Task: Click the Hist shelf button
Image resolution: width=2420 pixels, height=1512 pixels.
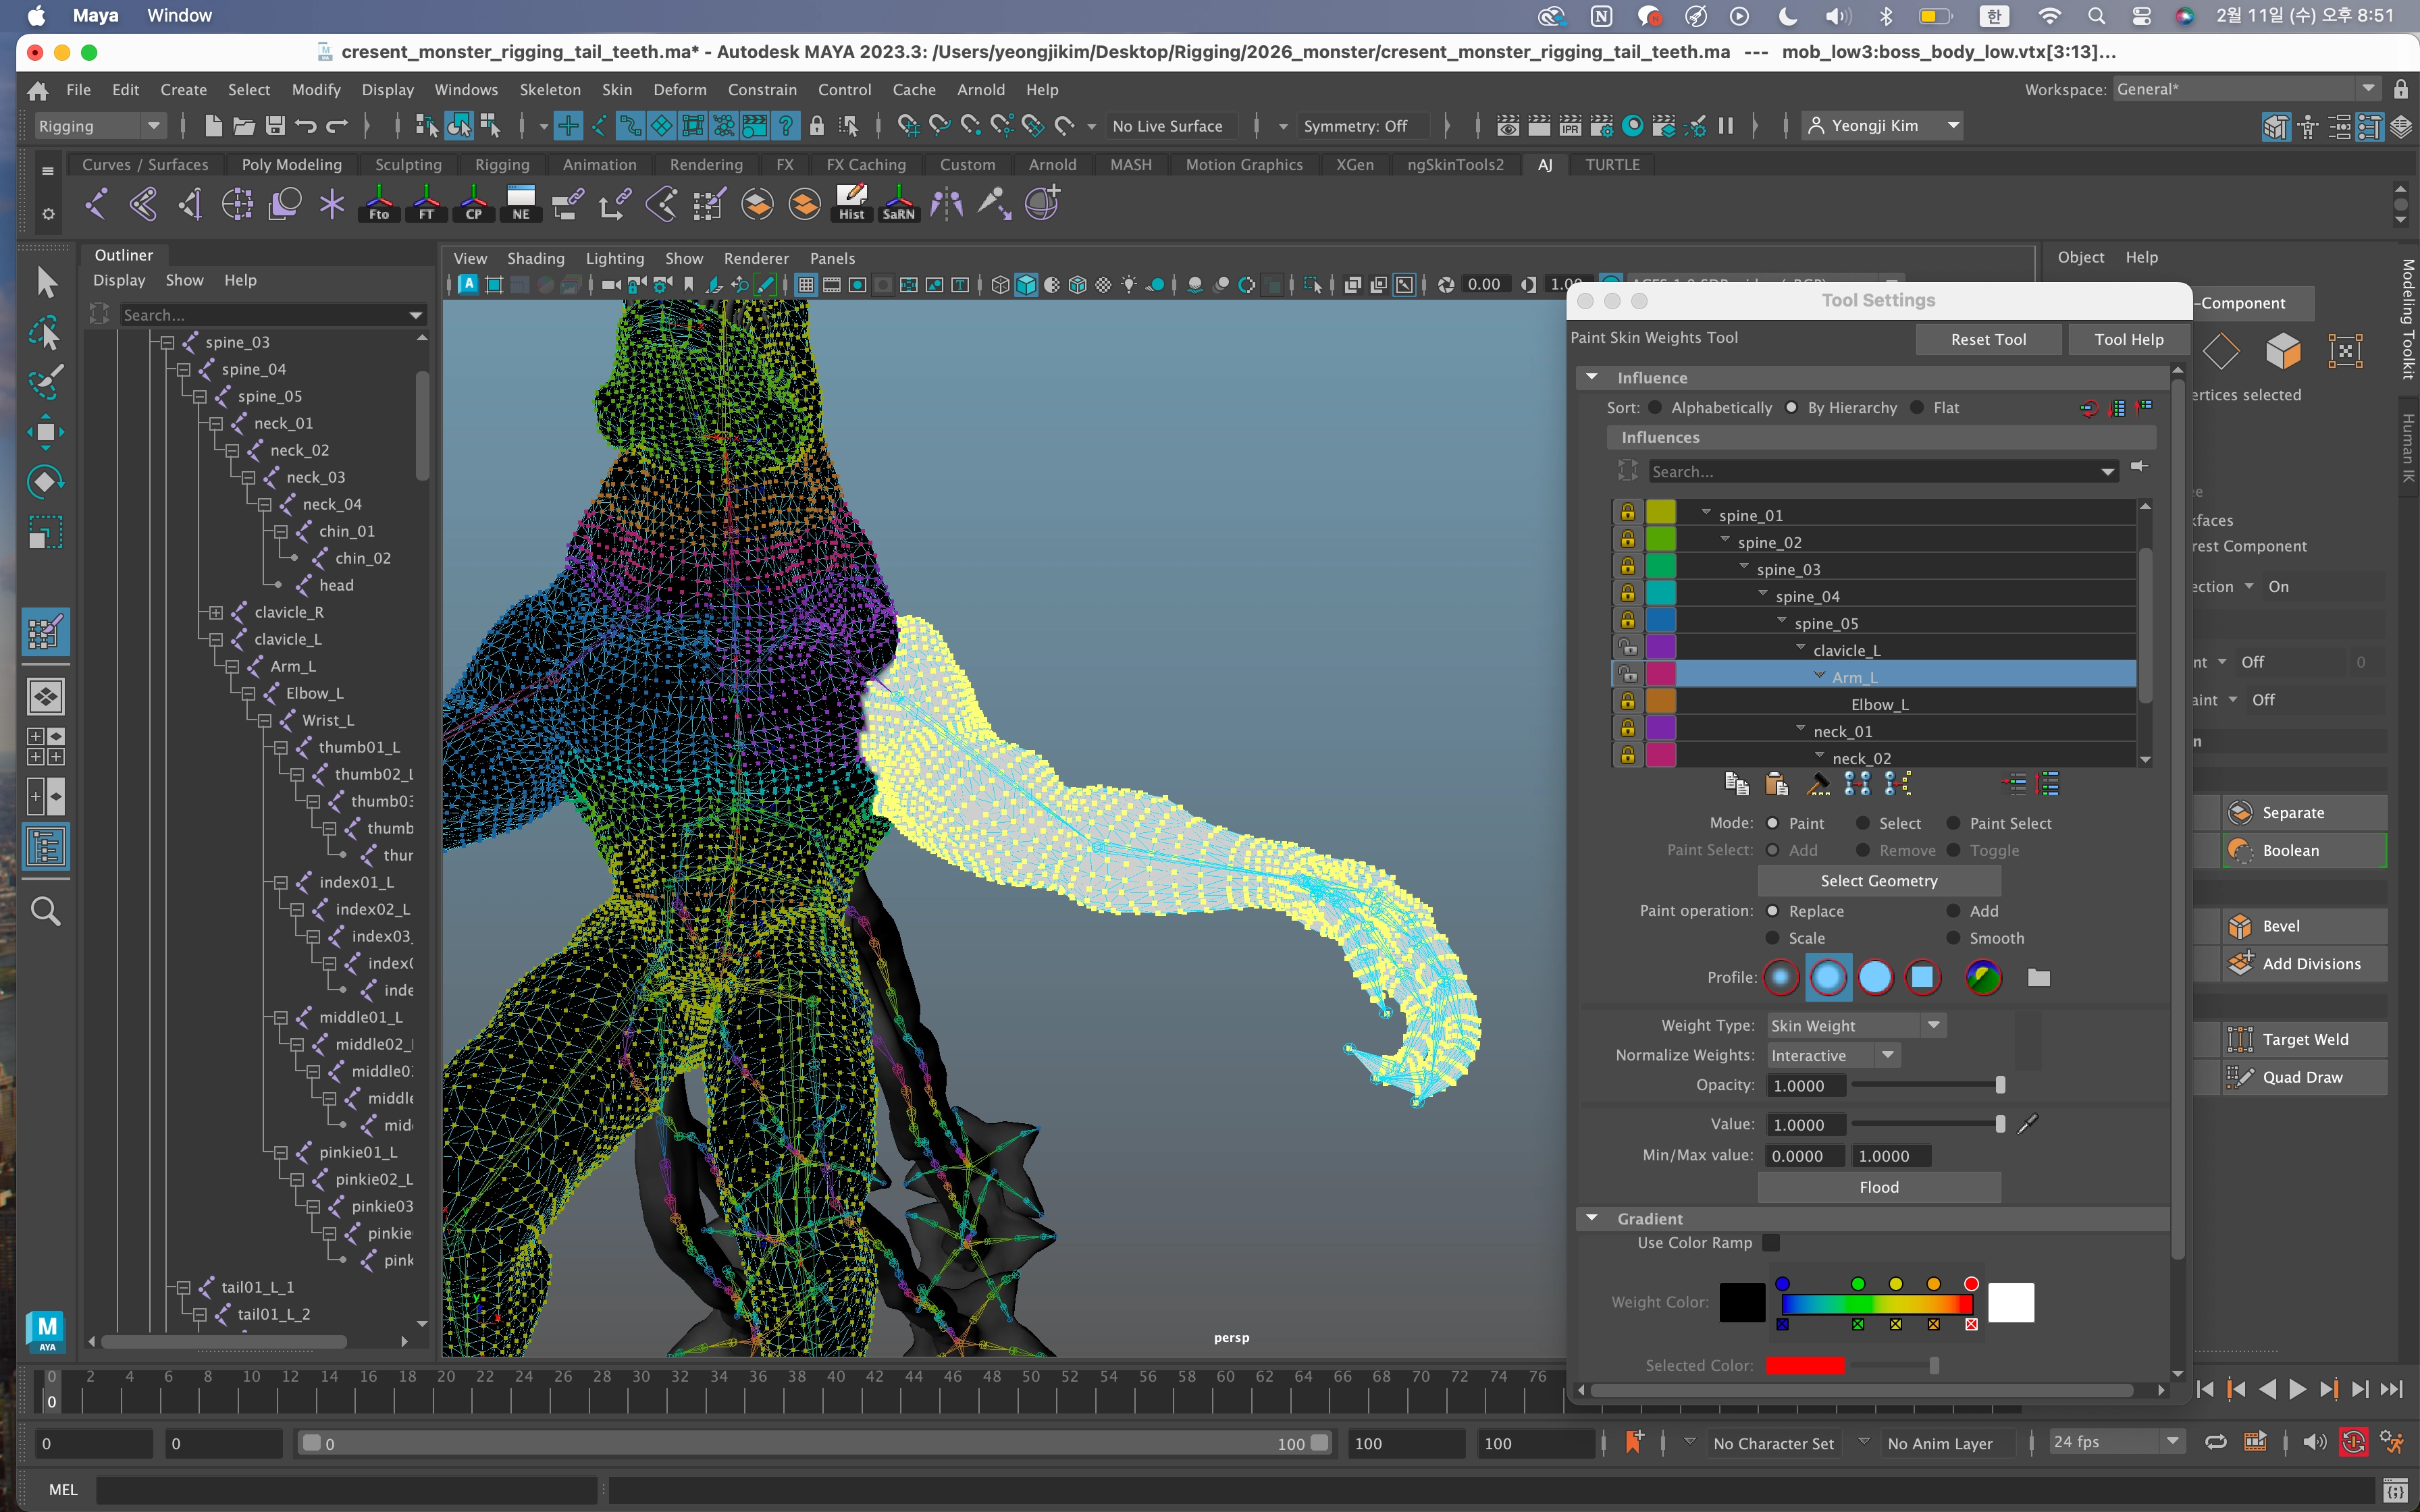Action: tap(851, 203)
